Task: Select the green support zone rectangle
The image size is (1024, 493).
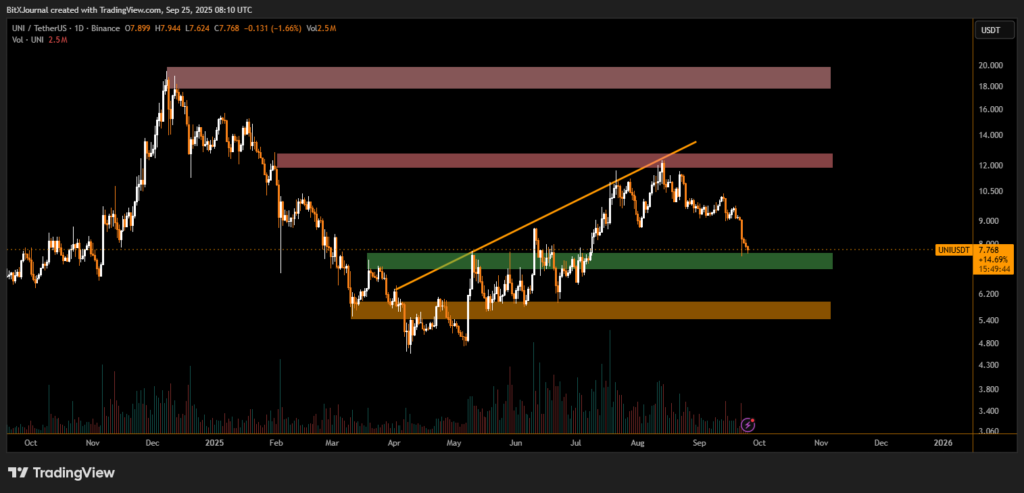Action: 598,261
